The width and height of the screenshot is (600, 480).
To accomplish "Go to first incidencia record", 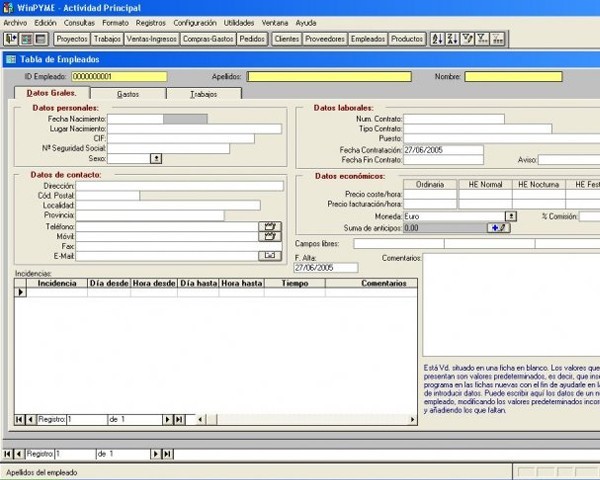I will pyautogui.click(x=19, y=420).
